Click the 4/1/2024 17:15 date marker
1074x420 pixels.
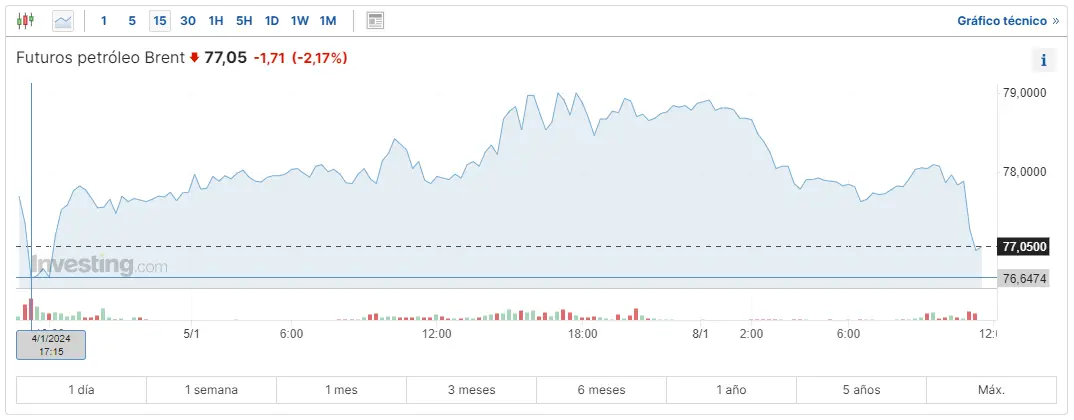51,344
